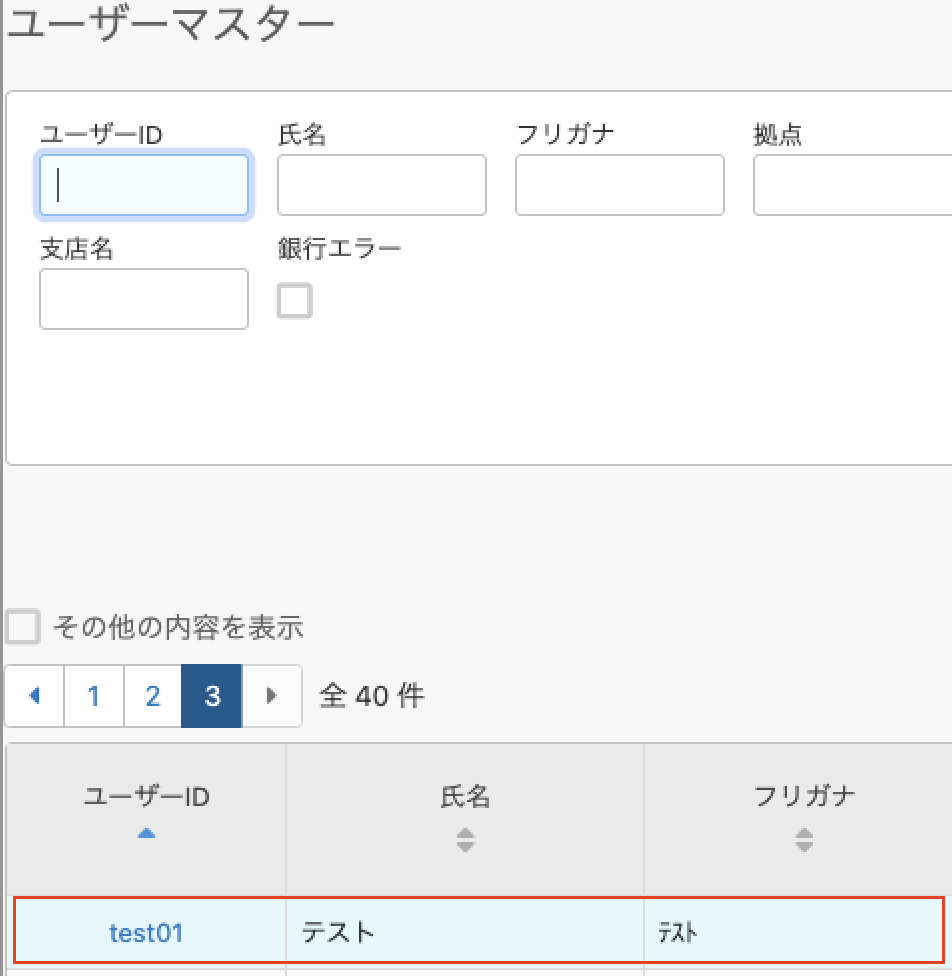Viewport: 952px width, 976px height.
Task: Click the sort icon under フリガナ column
Action: [804, 841]
